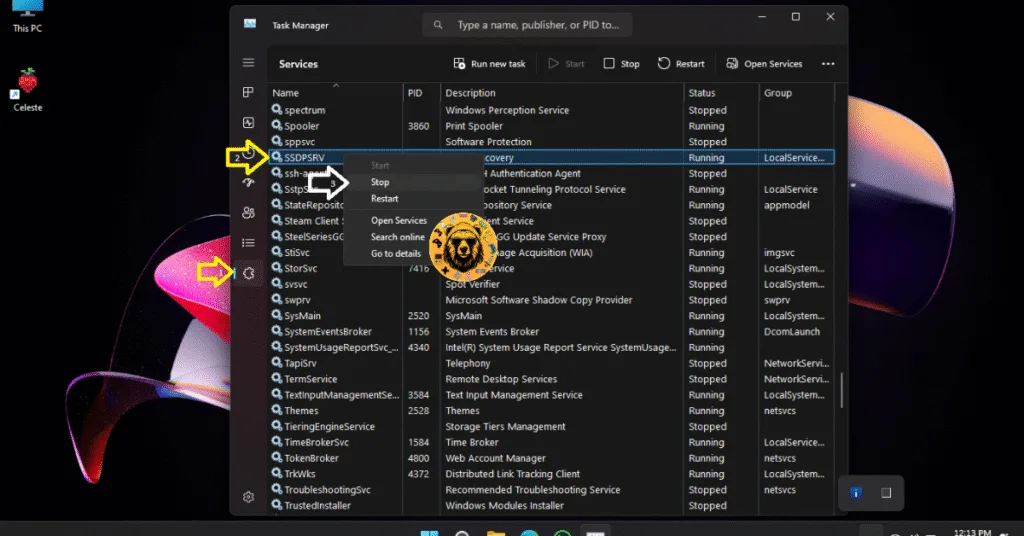The image size is (1024, 536).
Task: Click Run new task in the toolbar
Action: tap(489, 63)
